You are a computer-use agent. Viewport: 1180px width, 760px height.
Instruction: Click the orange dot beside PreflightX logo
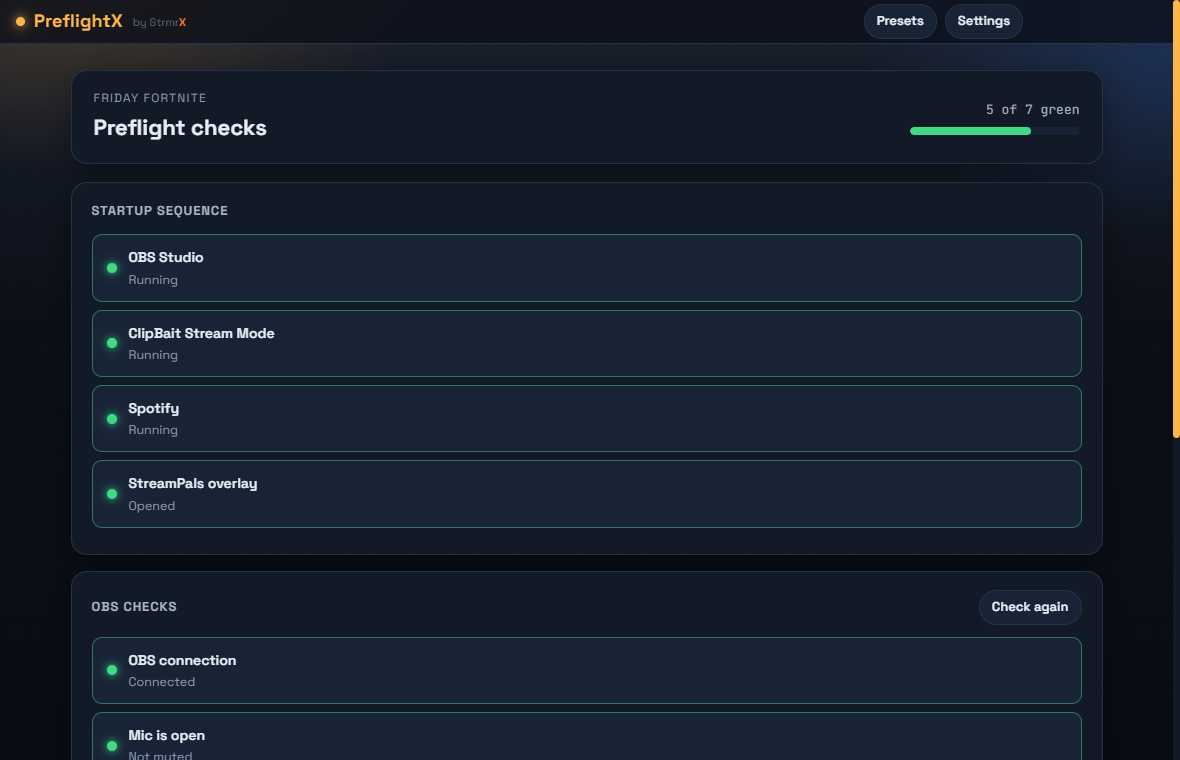pyautogui.click(x=20, y=21)
